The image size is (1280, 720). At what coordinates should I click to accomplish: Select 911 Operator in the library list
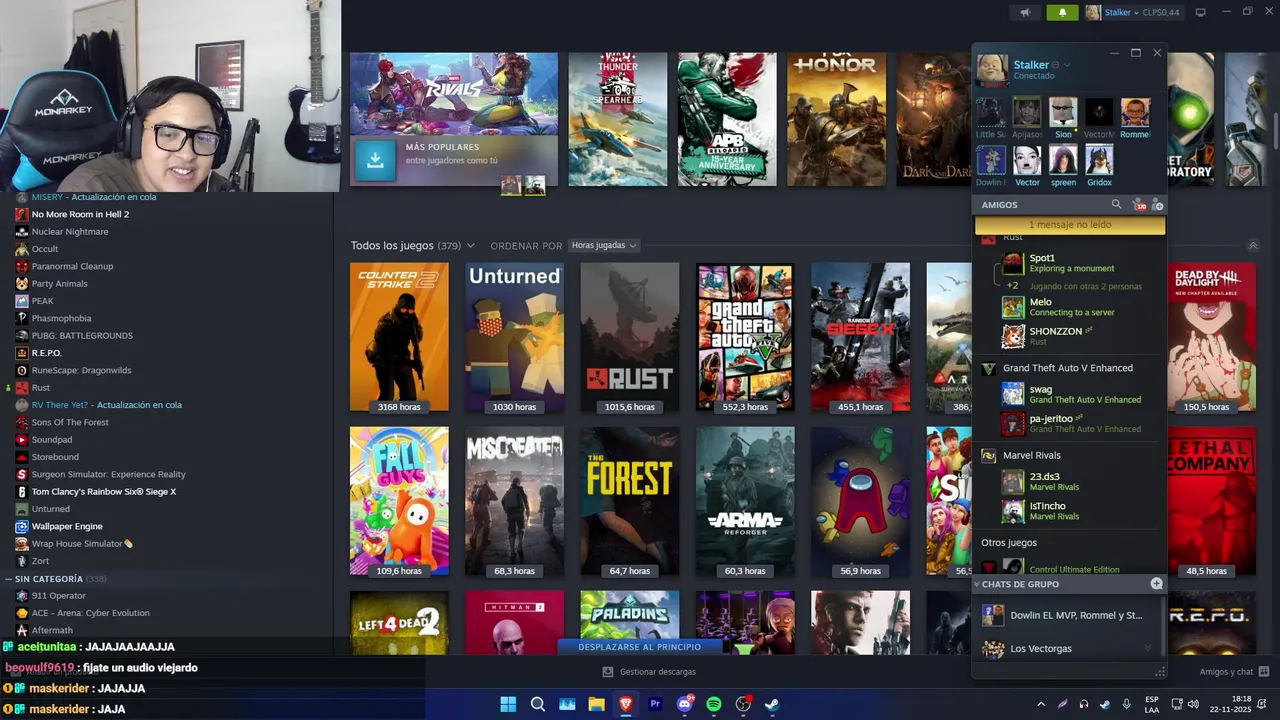click(x=58, y=596)
